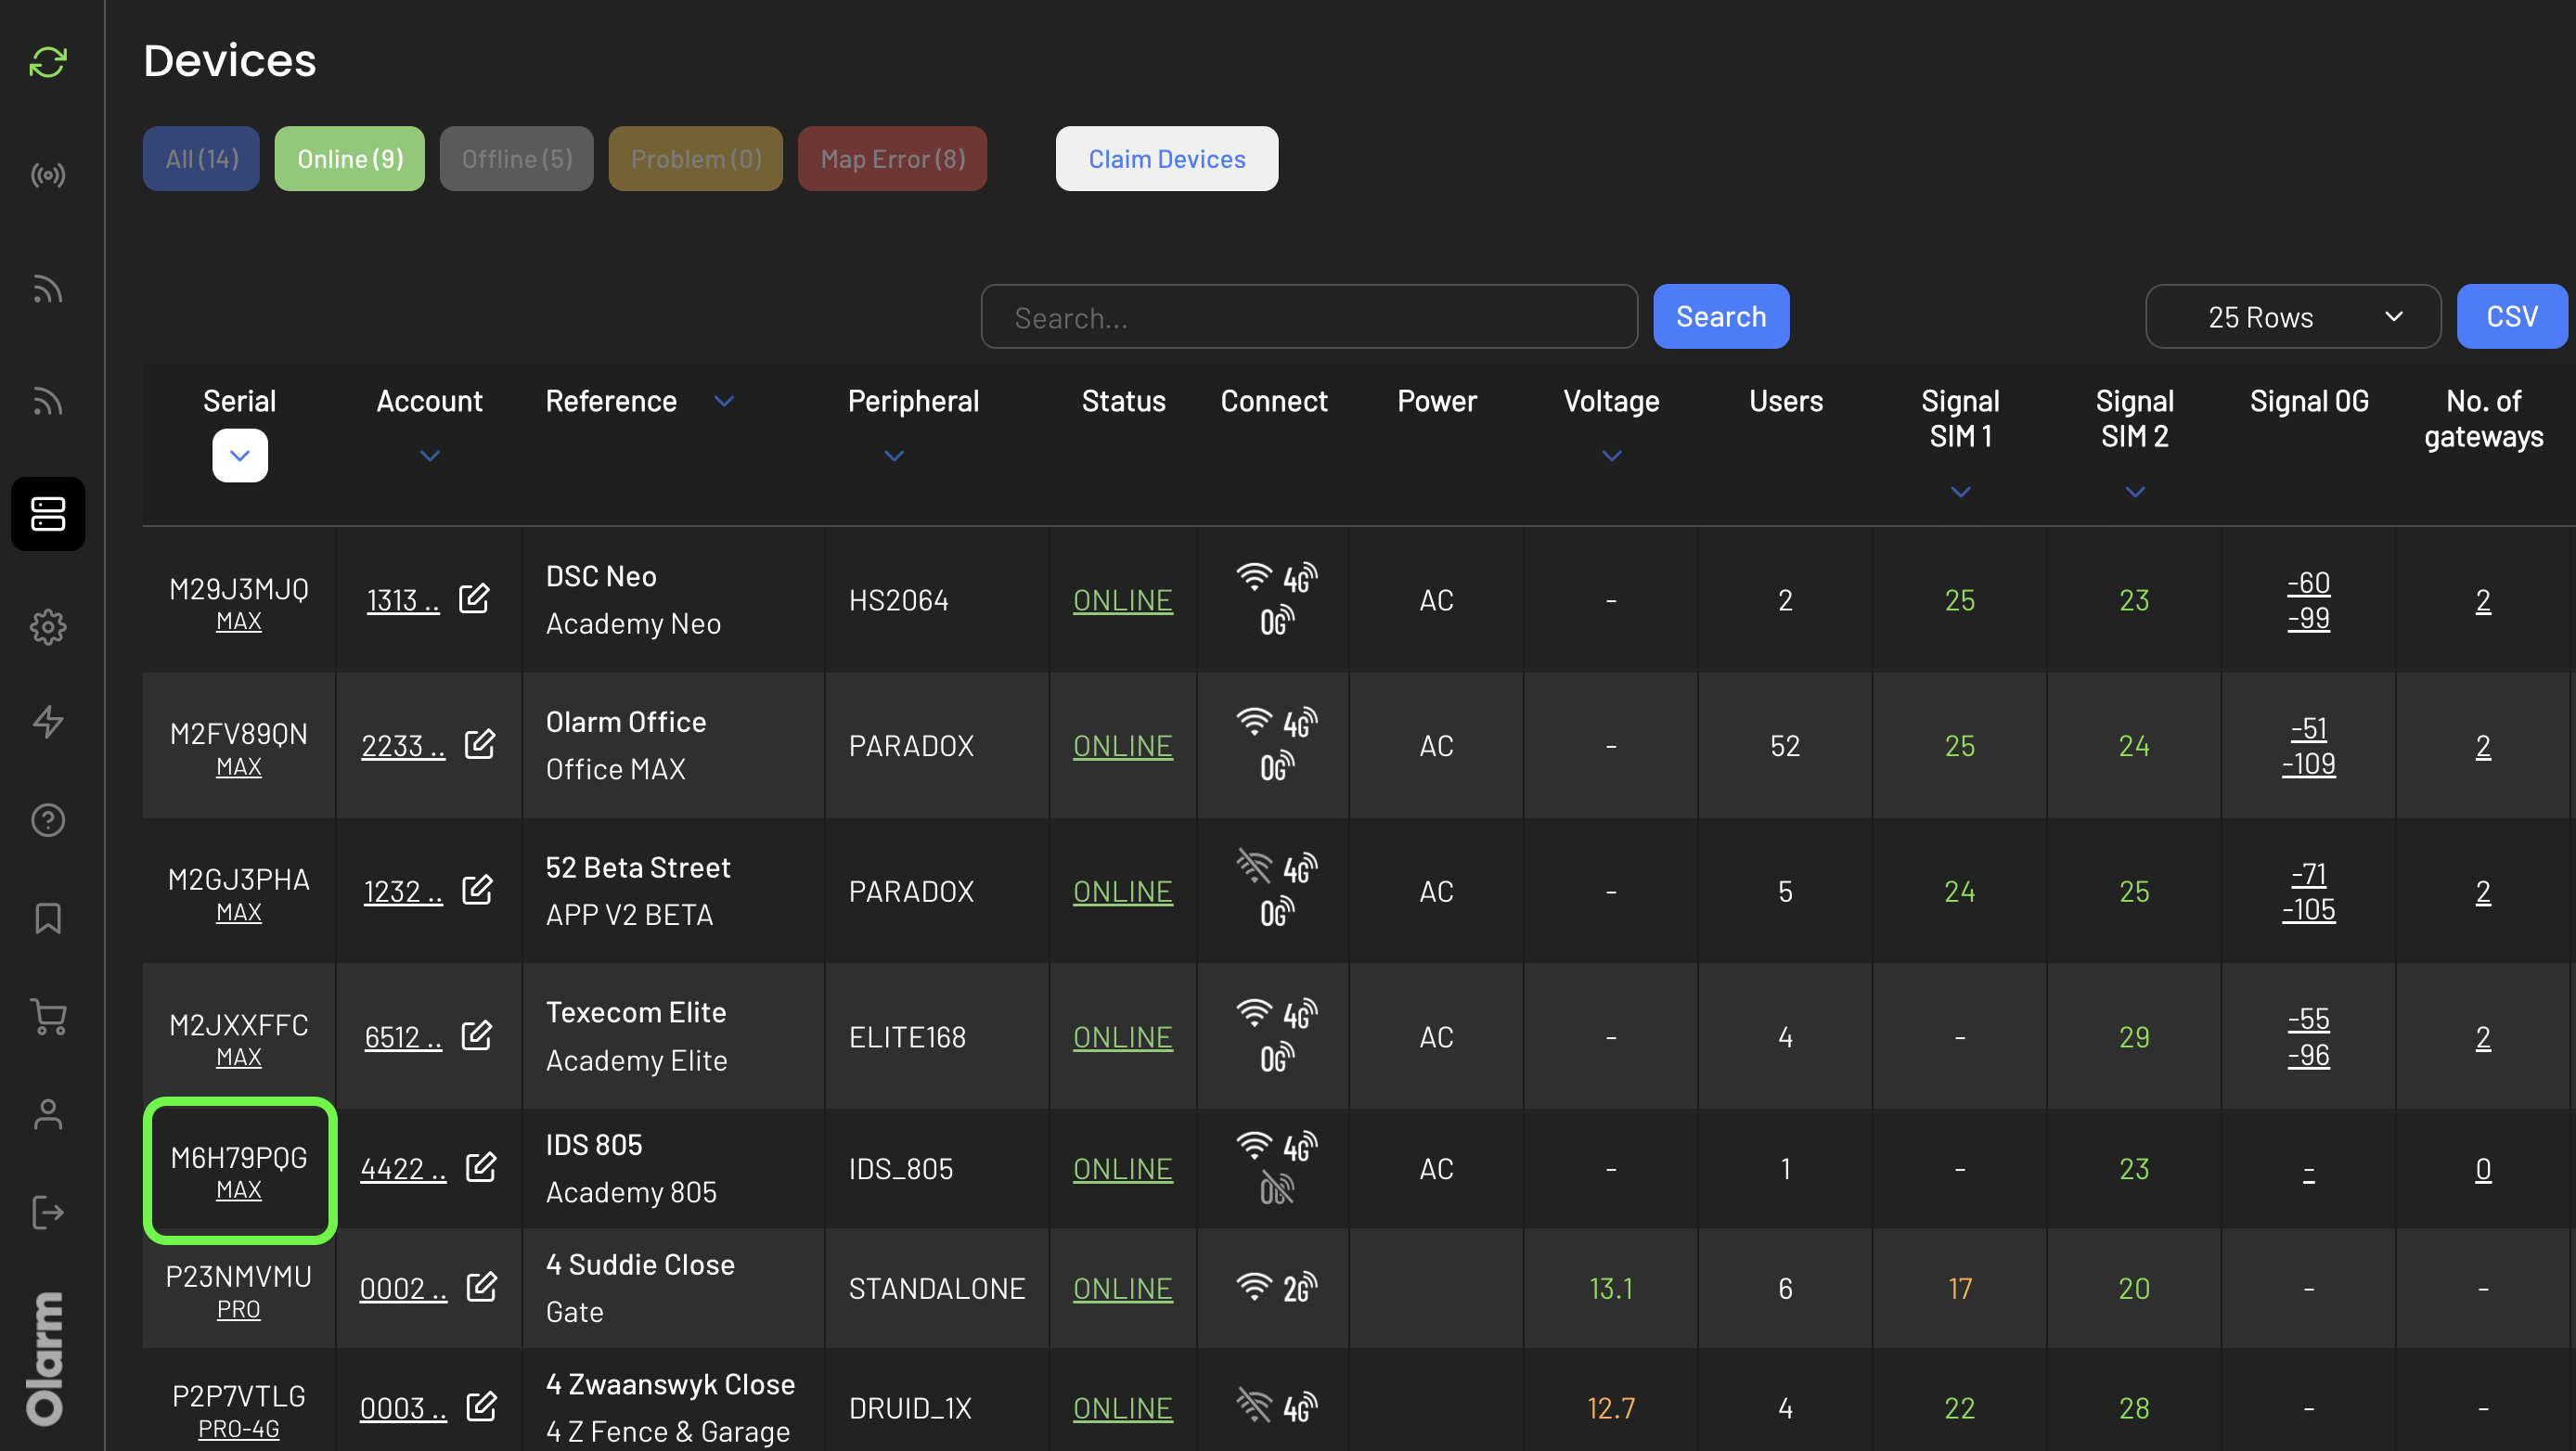Select the All (14) filter tab
Image resolution: width=2576 pixels, height=1451 pixels.
201,158
